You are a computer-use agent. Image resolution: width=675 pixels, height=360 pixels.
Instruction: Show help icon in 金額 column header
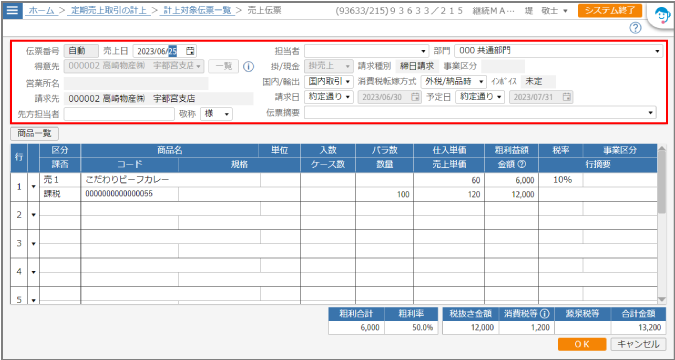[x=523, y=164]
